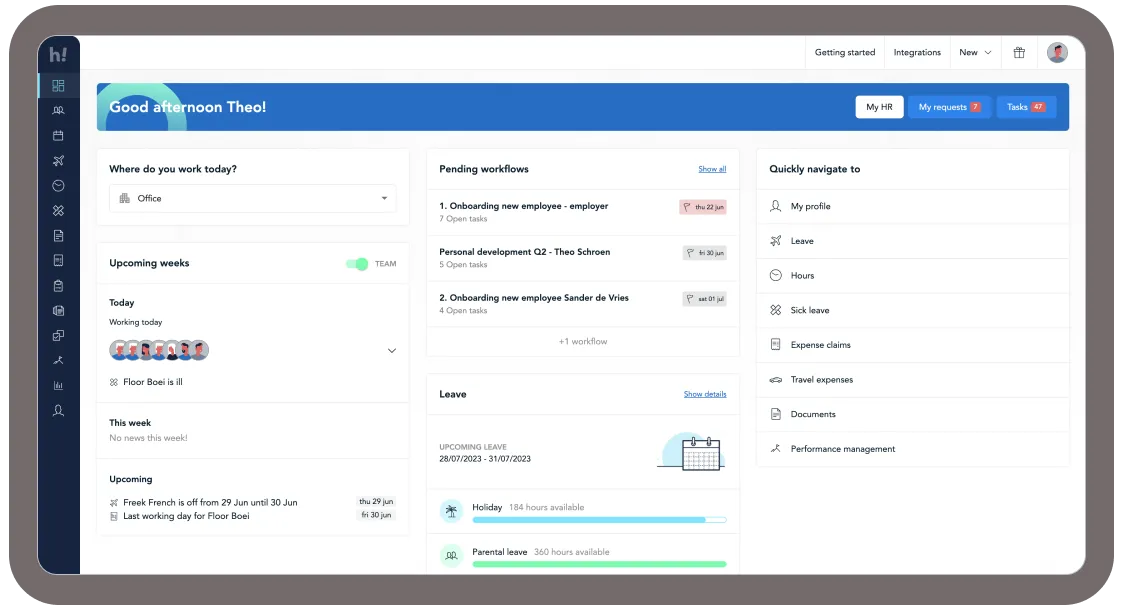Navigate to My profile

[x=912, y=207]
